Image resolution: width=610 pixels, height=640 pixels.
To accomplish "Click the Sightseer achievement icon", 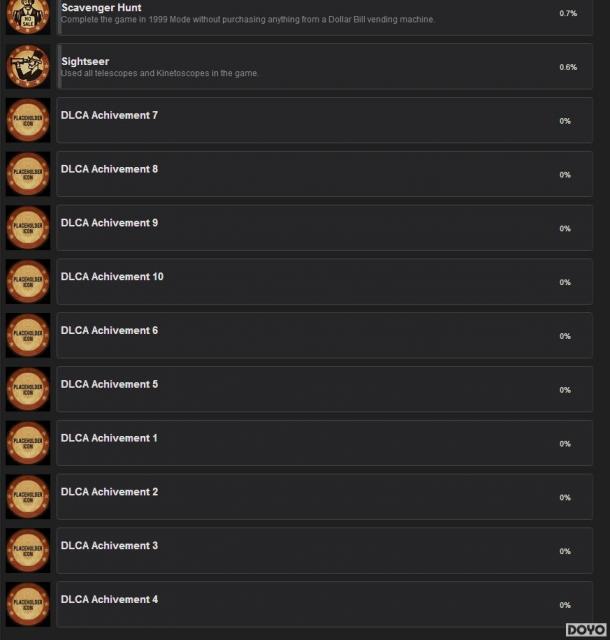I will coord(28,67).
